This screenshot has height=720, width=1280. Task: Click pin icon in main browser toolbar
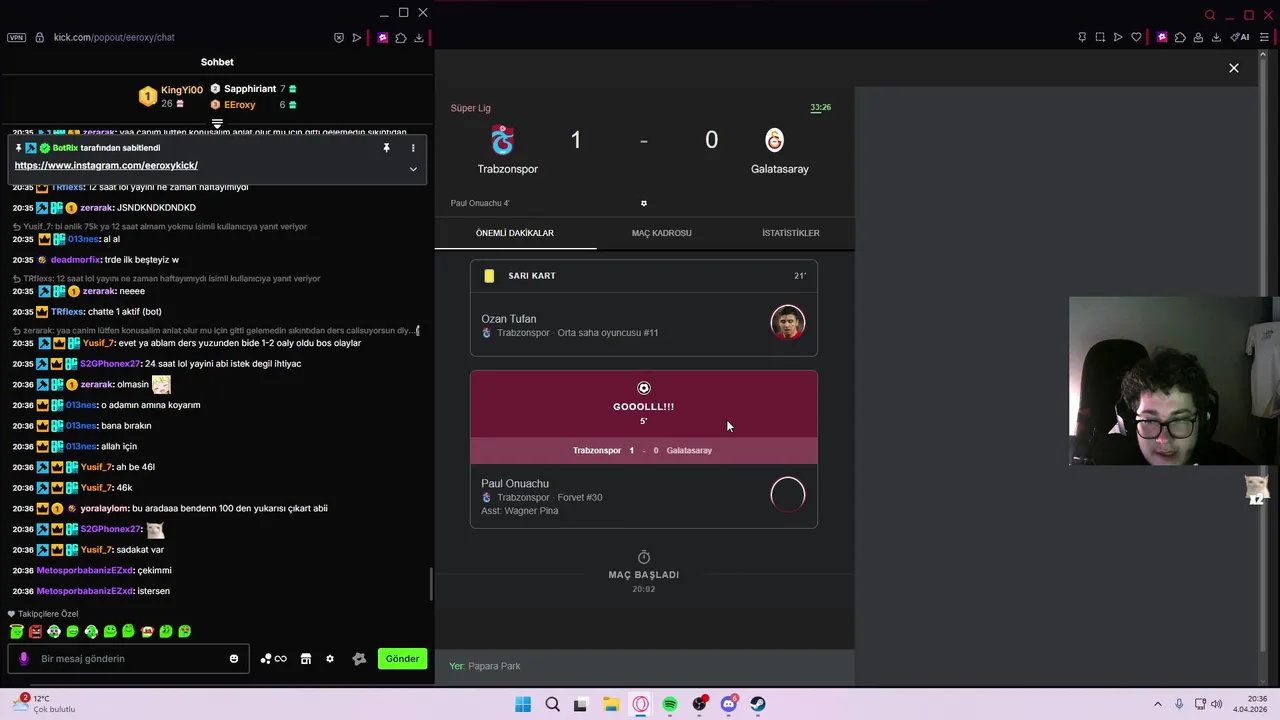pyautogui.click(x=1082, y=38)
